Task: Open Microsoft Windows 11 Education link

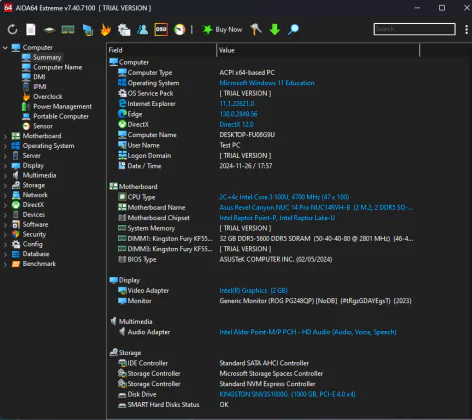Action: pyautogui.click(x=267, y=83)
